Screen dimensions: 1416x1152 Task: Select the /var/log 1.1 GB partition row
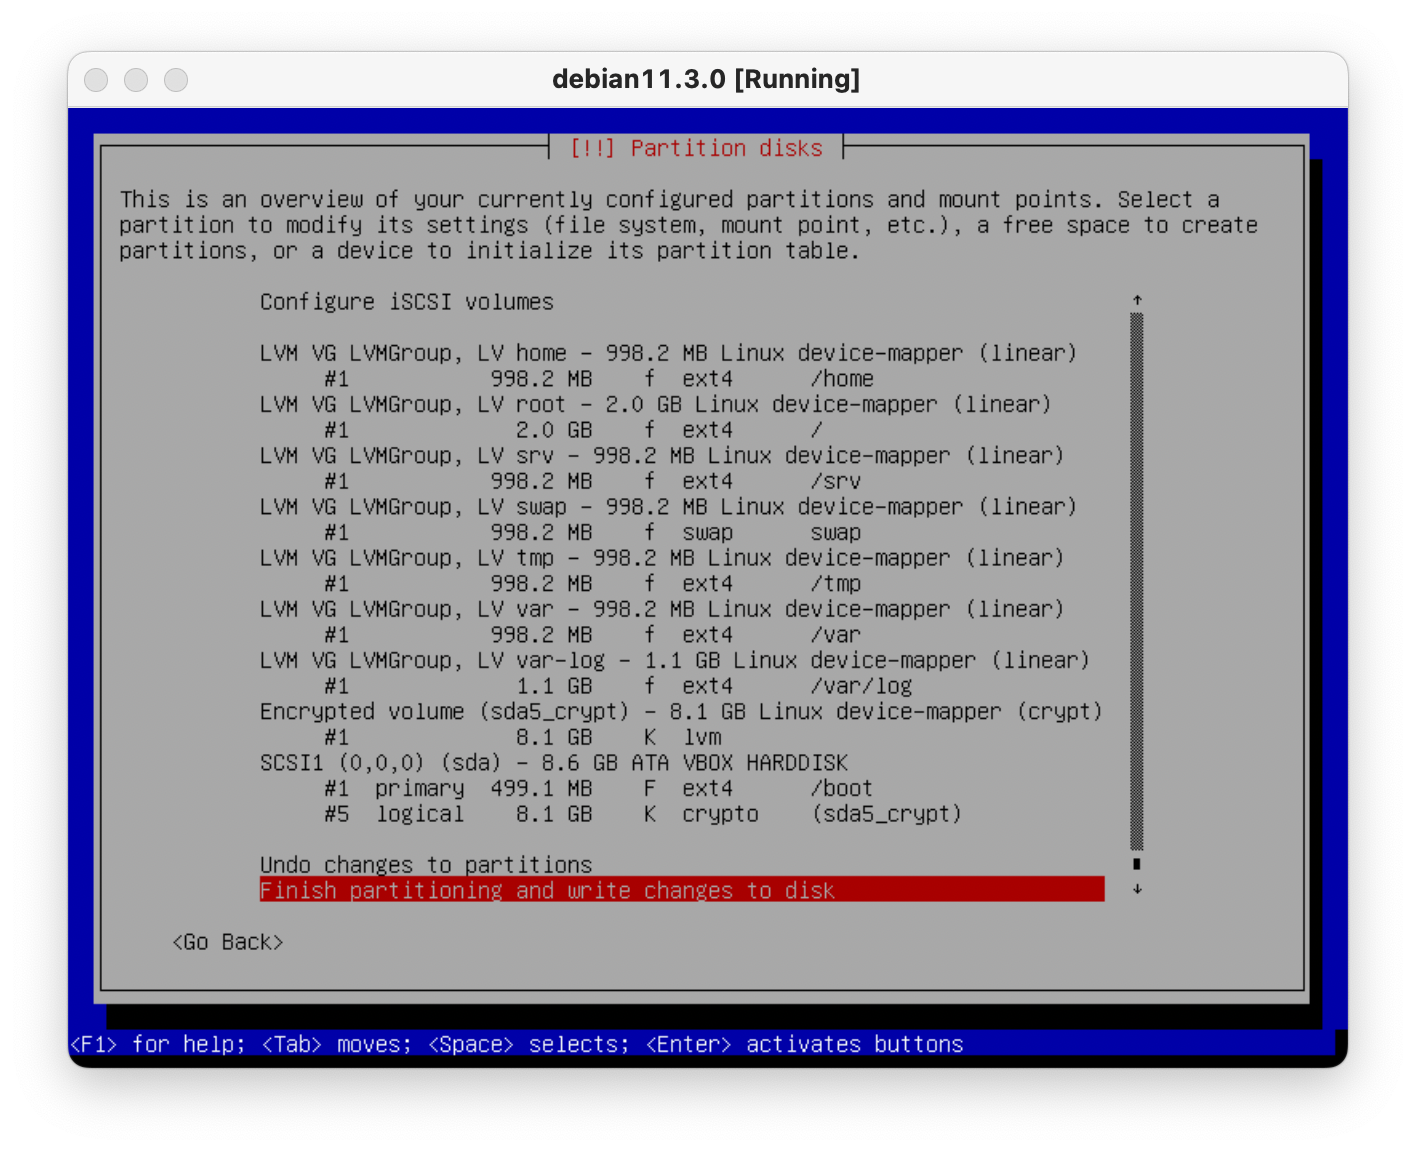tap(618, 686)
